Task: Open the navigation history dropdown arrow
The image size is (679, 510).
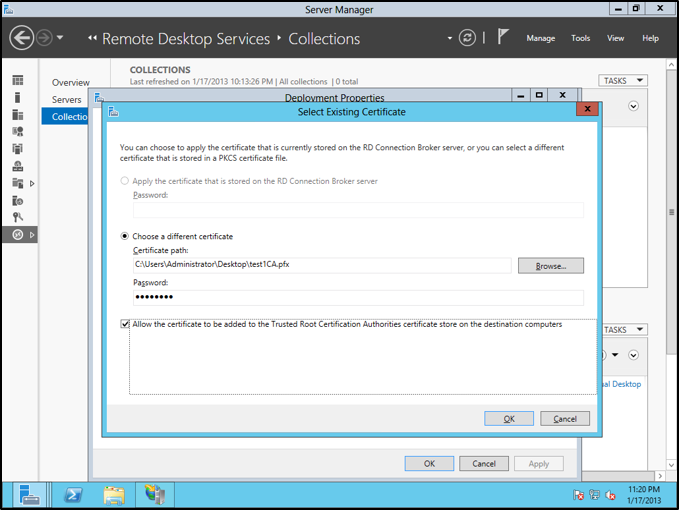Action: 60,38
